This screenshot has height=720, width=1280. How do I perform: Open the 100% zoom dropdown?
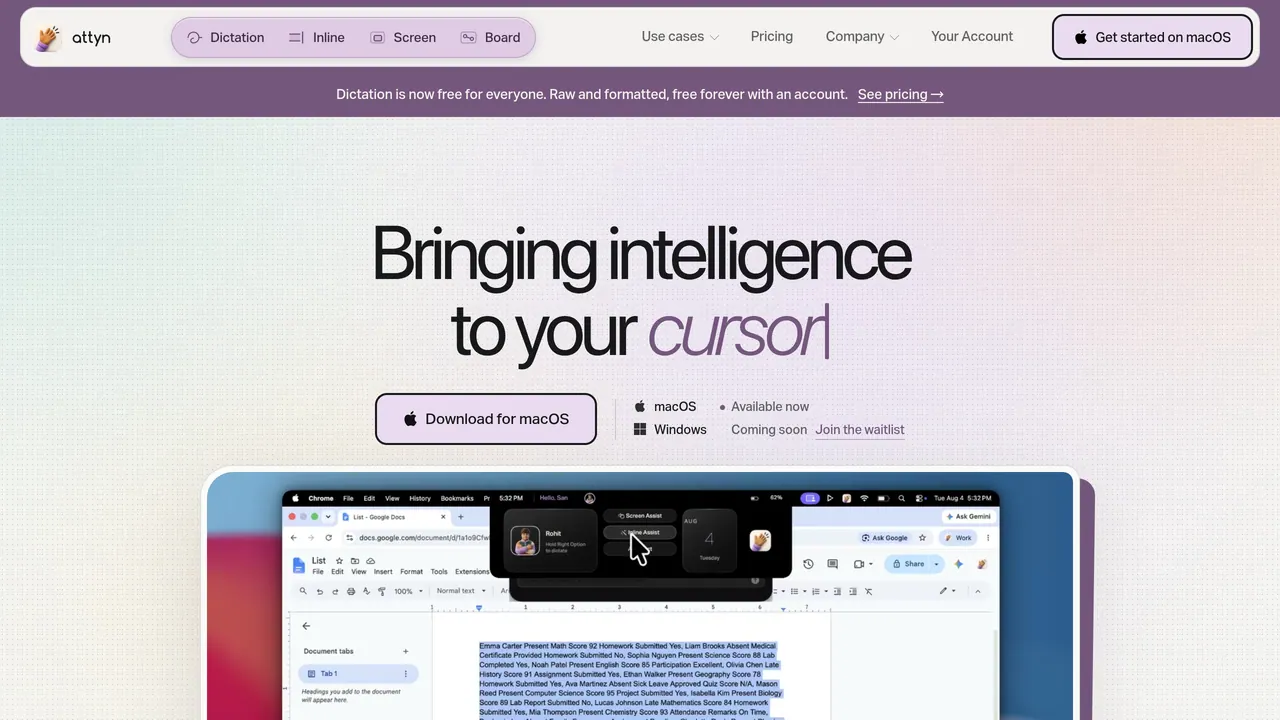(x=407, y=591)
